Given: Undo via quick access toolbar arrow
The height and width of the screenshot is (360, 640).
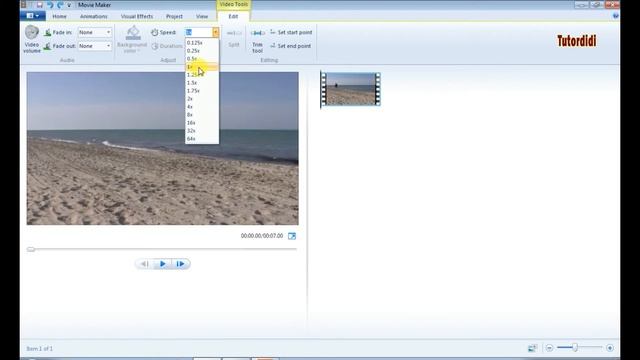Looking at the screenshot, I should [50, 5].
